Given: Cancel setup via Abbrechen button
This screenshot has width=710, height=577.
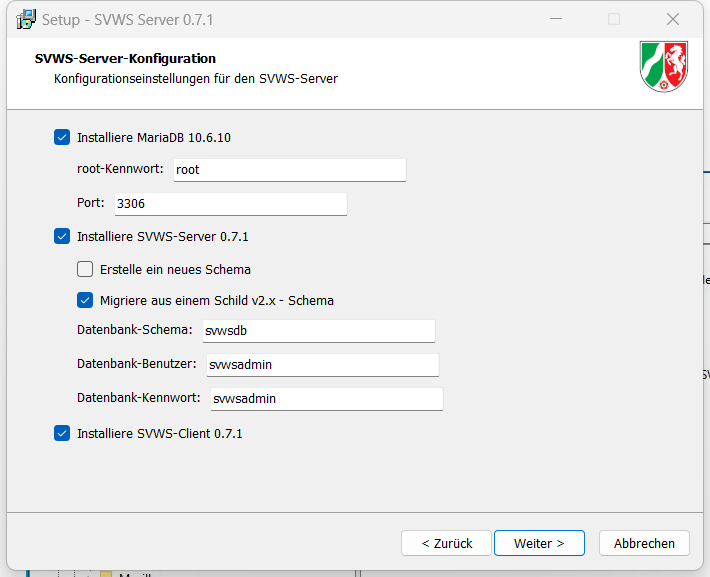Looking at the screenshot, I should [644, 543].
